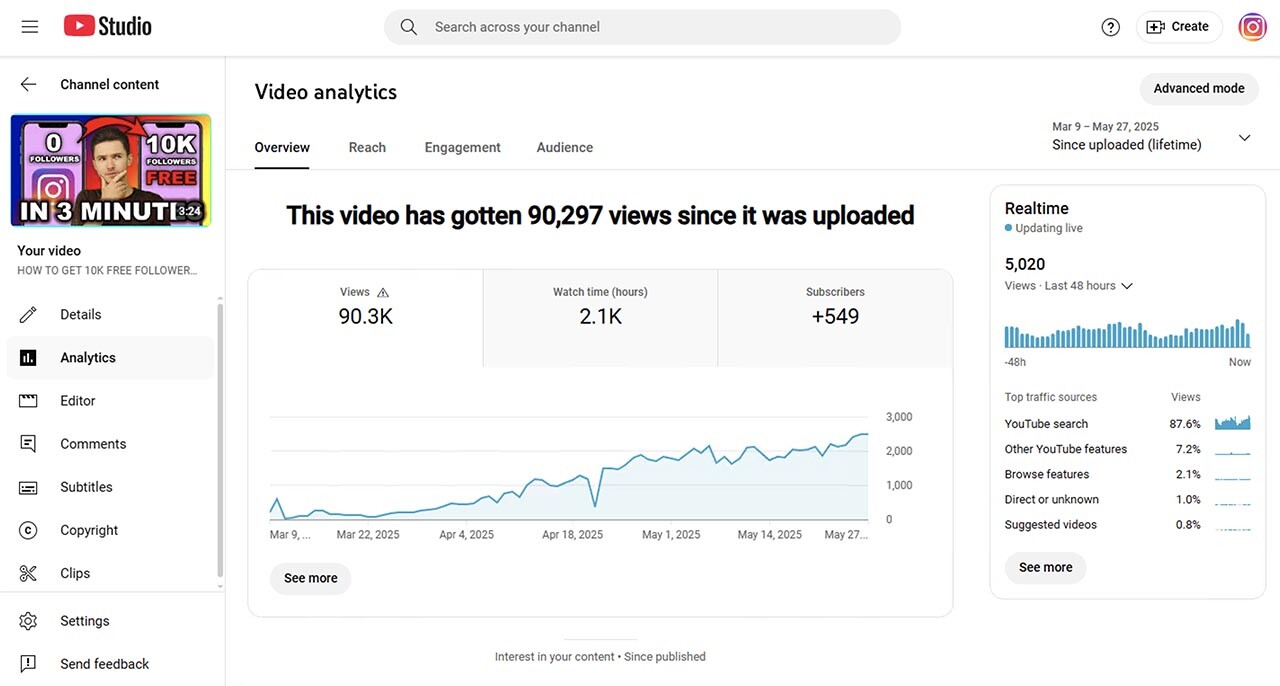Viewport: 1280px width, 686px height.
Task: Click the Create button
Action: pos(1177,27)
